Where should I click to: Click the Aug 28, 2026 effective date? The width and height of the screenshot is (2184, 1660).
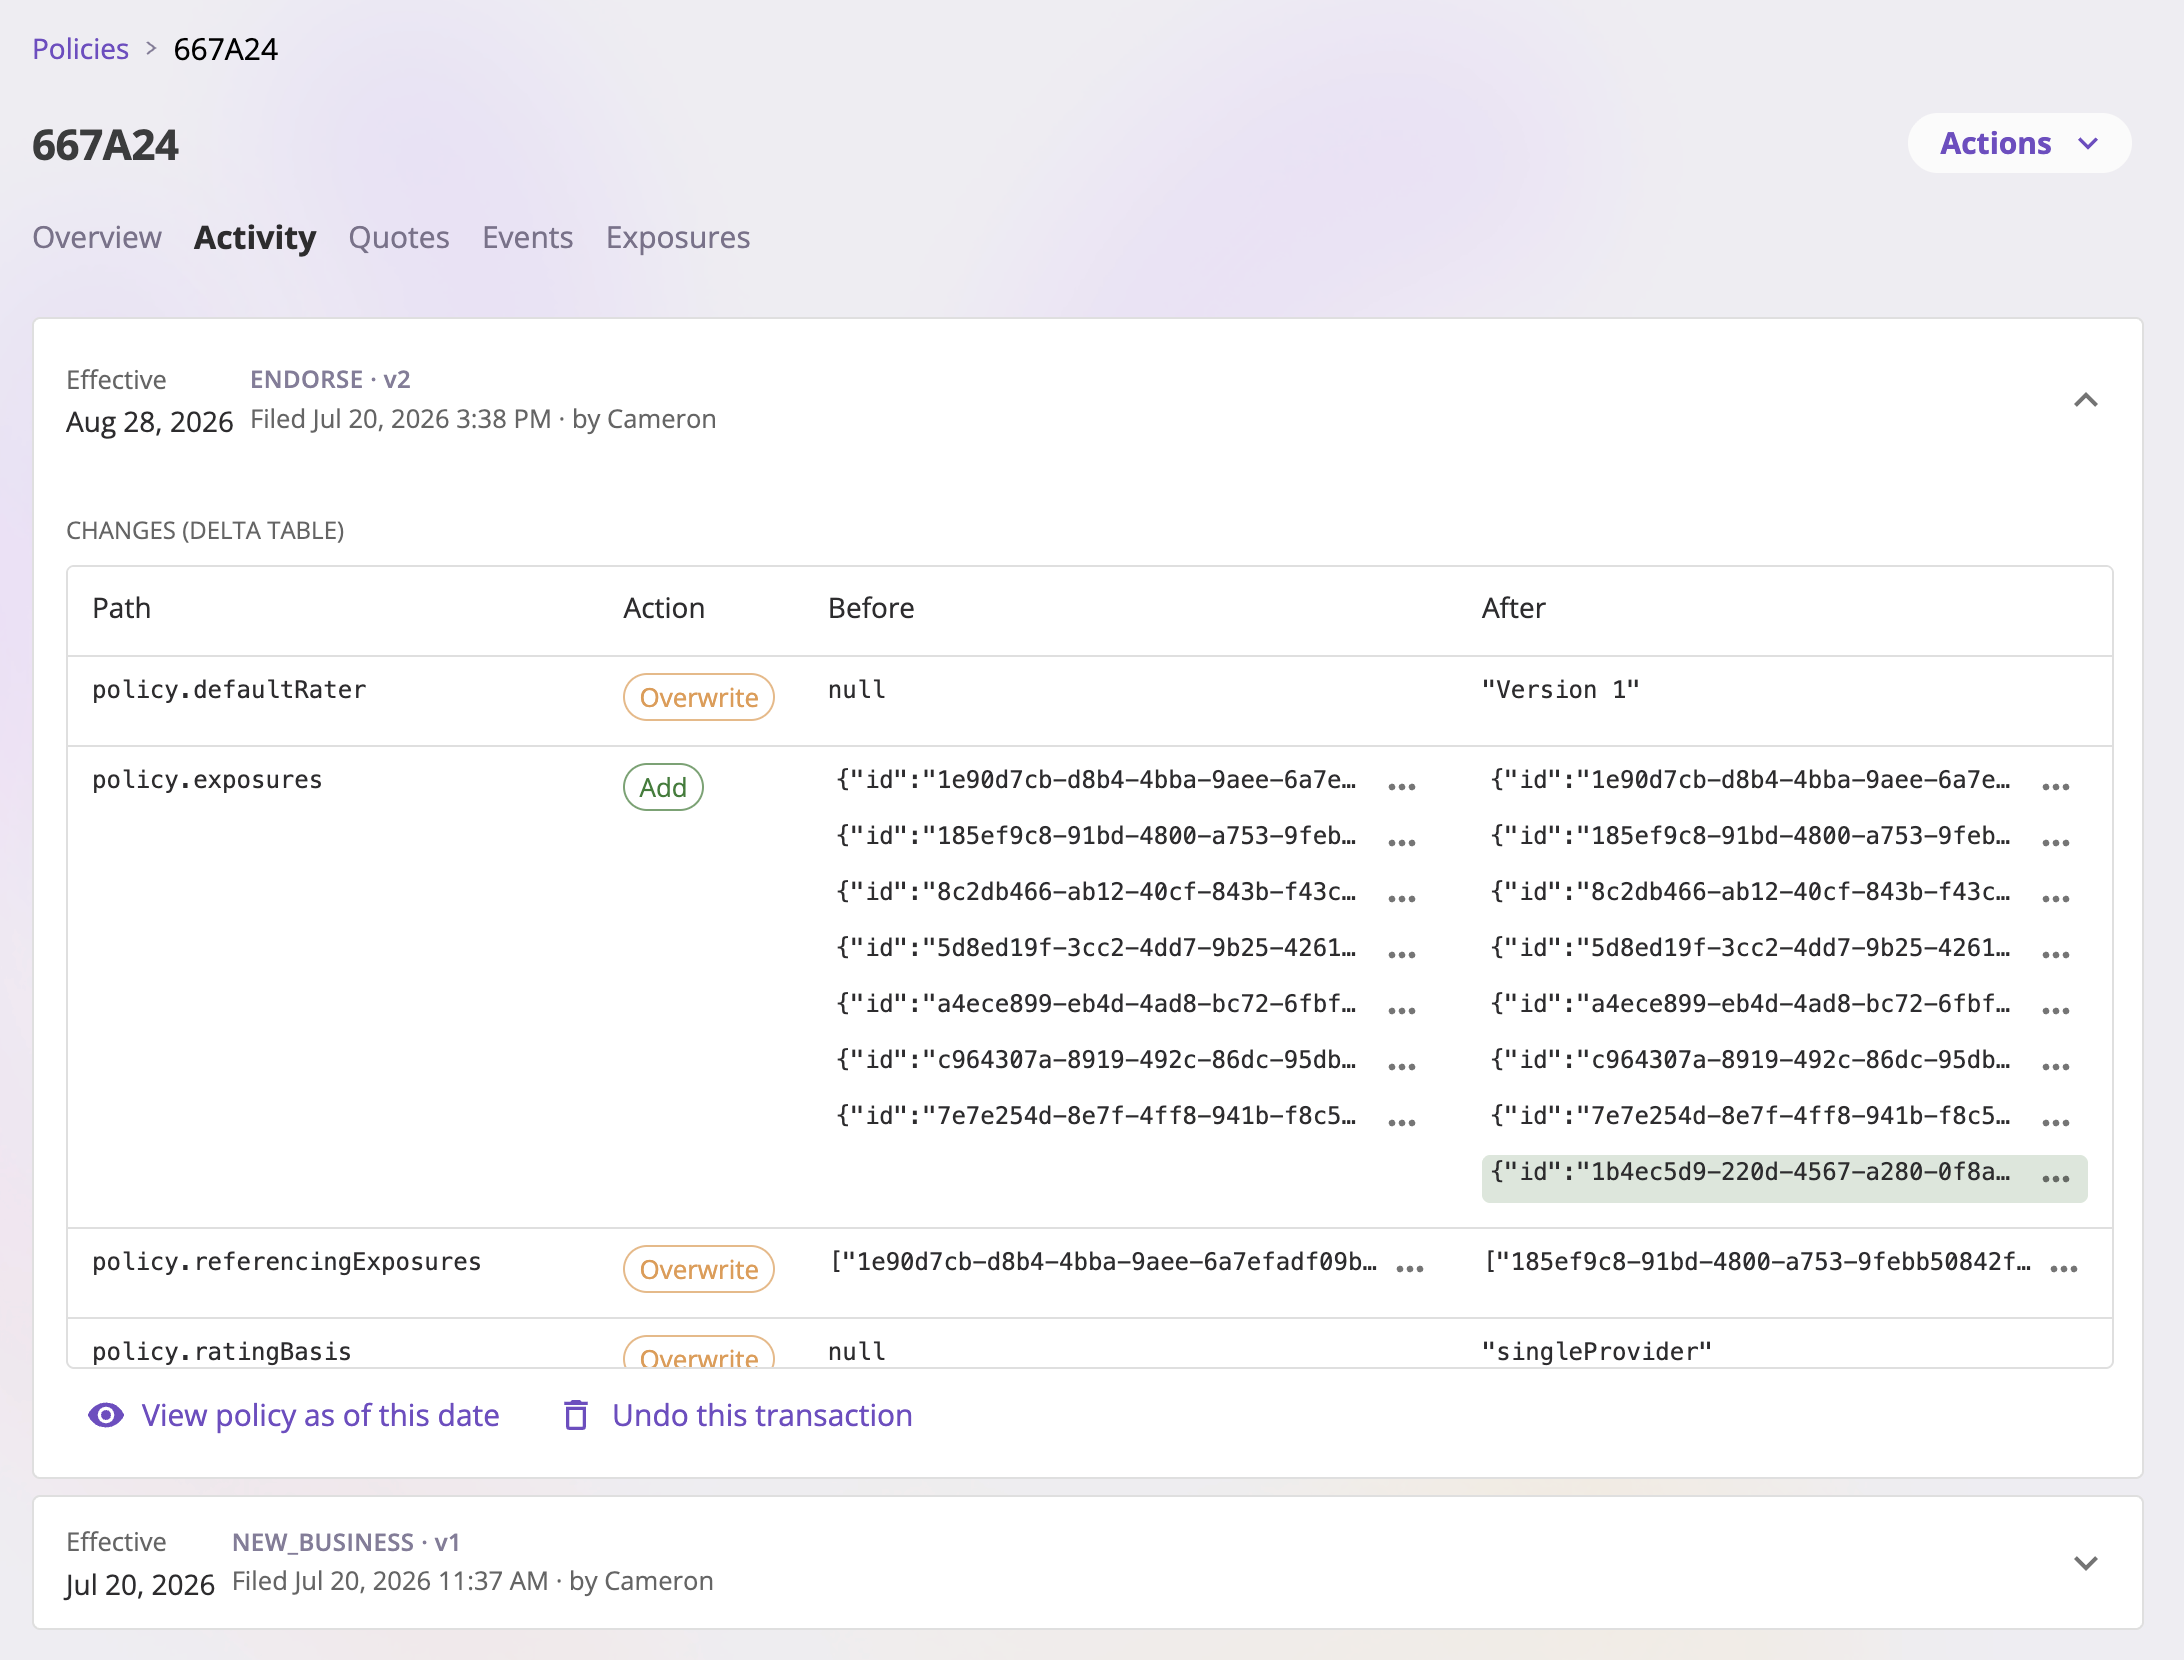point(149,422)
